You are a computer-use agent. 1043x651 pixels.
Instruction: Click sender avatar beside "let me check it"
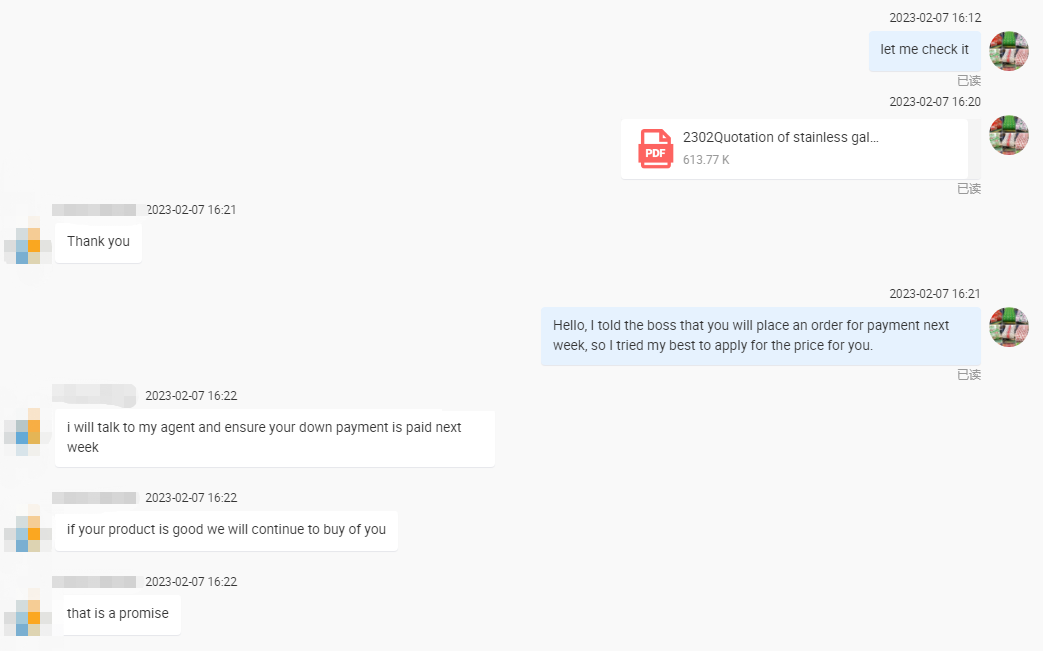pyautogui.click(x=1009, y=51)
